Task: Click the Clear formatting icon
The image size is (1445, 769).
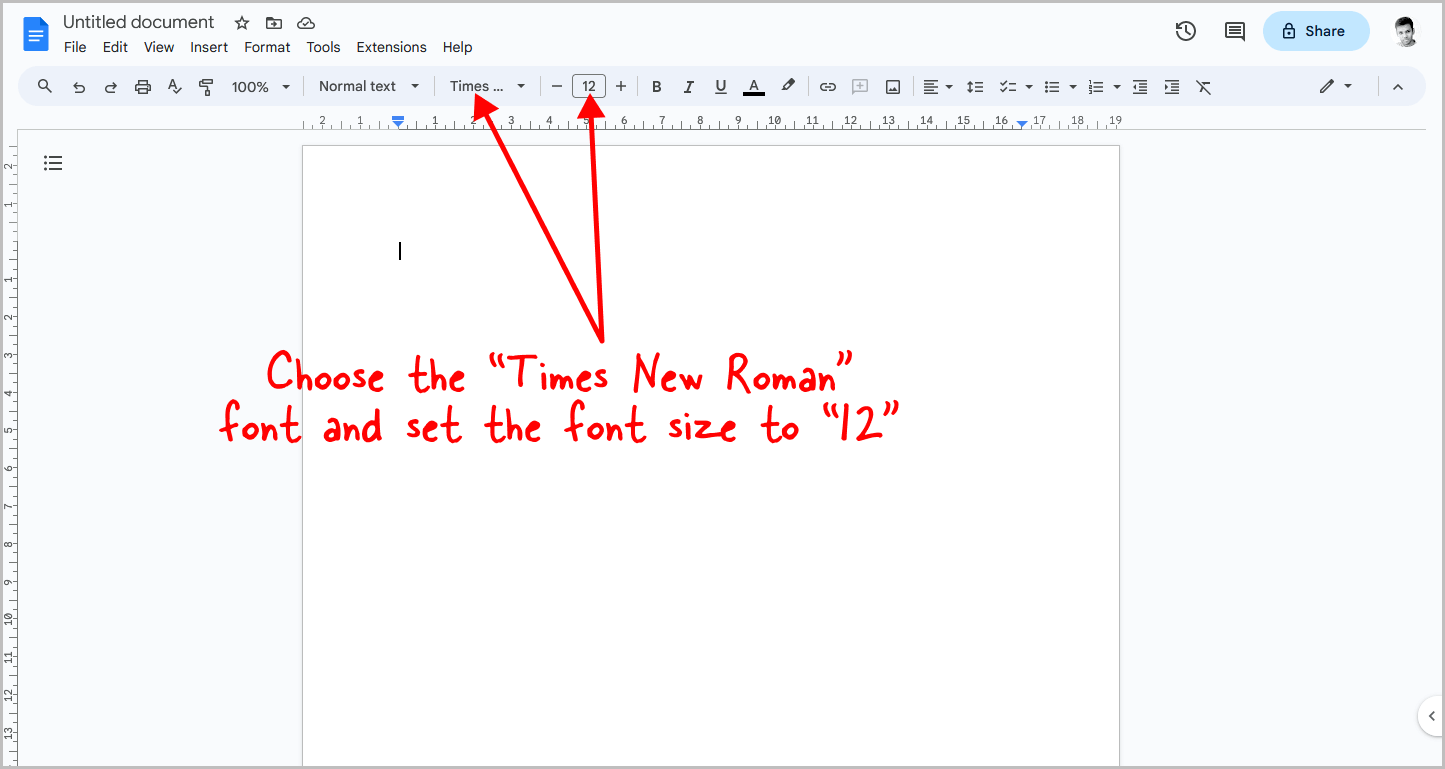Action: click(x=1204, y=86)
